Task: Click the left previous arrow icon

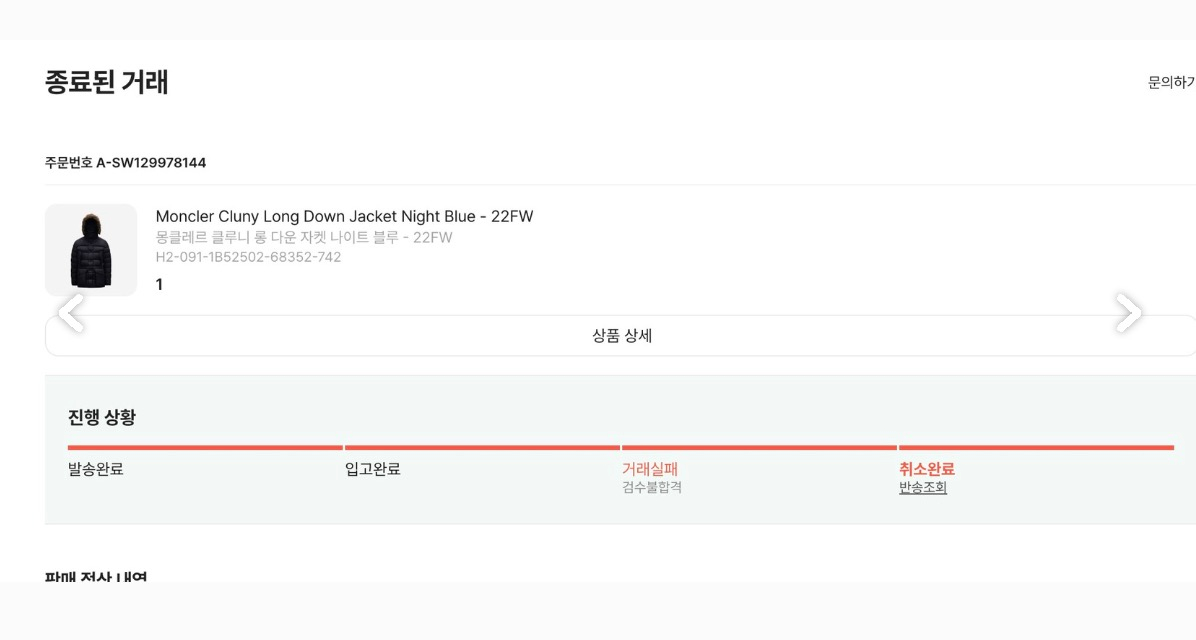Action: coord(71,313)
